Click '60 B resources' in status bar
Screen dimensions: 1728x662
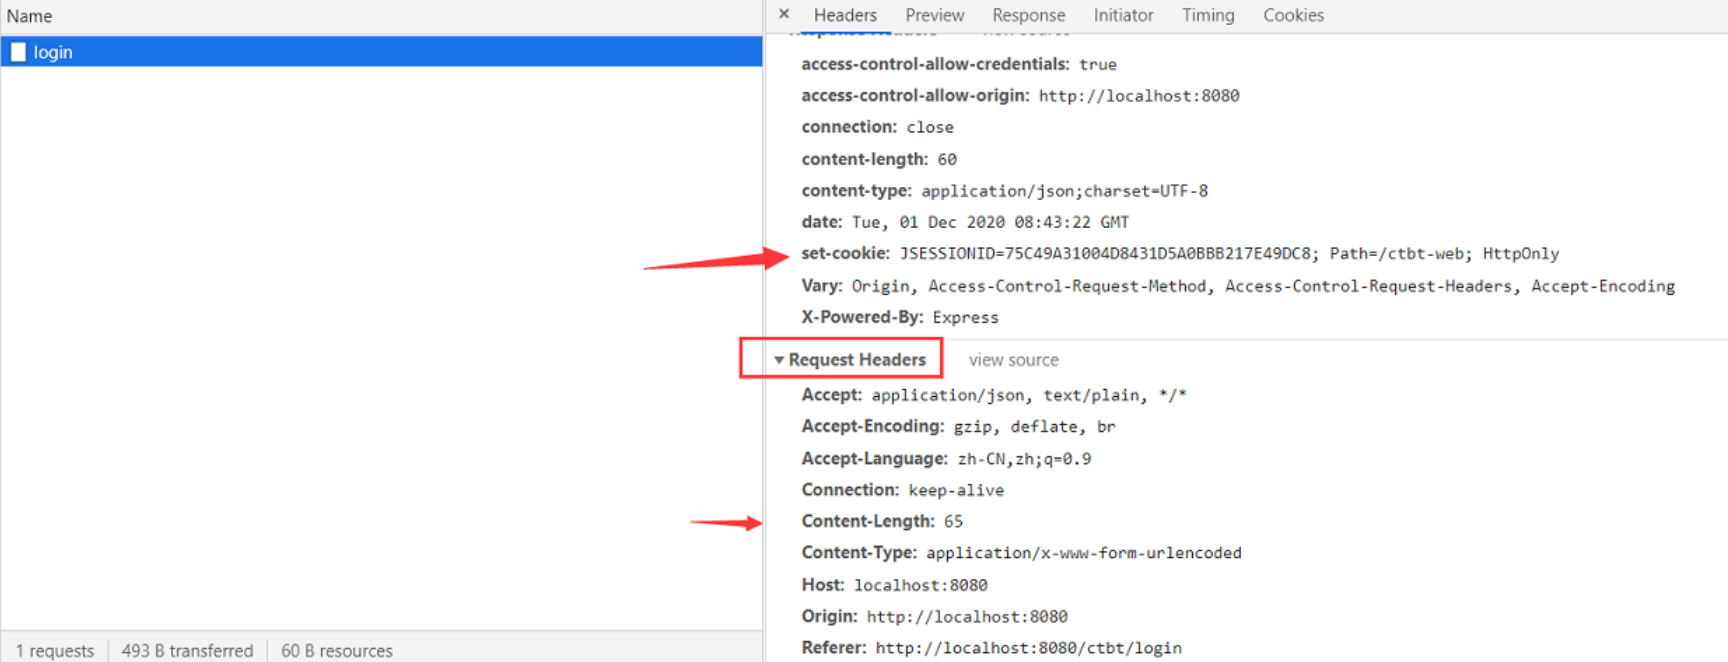[336, 650]
